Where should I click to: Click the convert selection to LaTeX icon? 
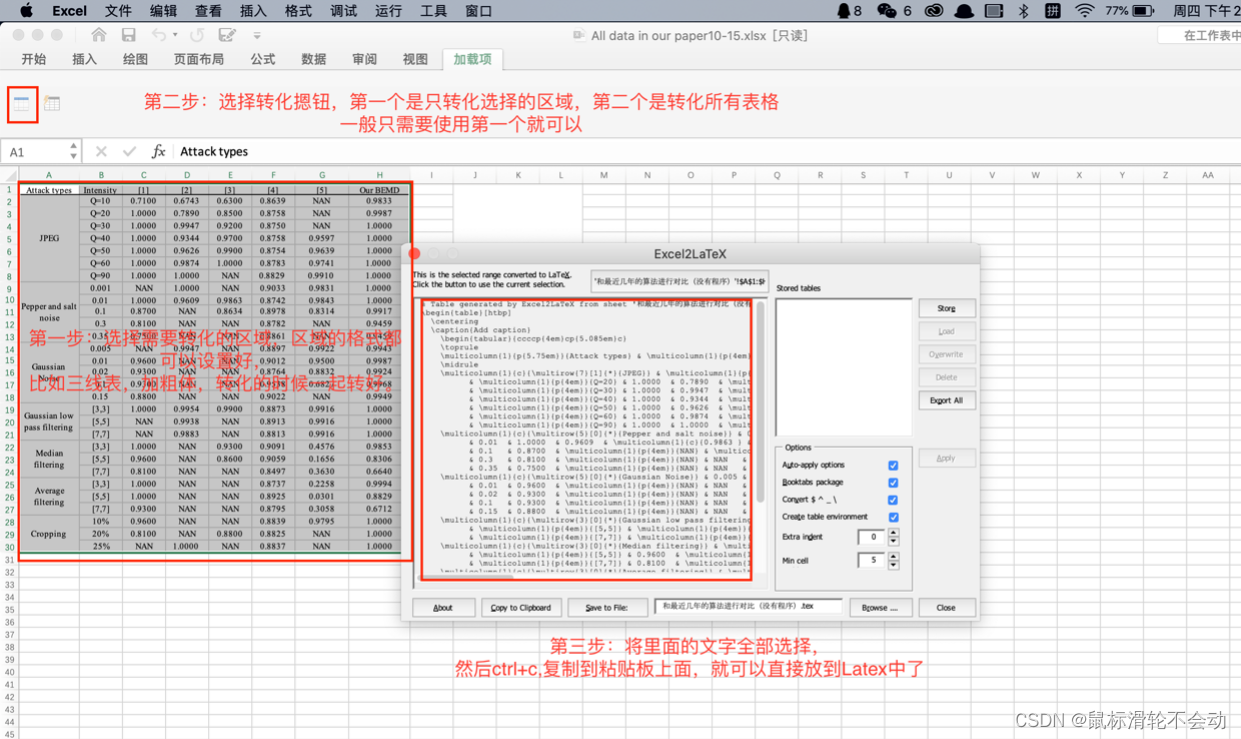(22, 104)
